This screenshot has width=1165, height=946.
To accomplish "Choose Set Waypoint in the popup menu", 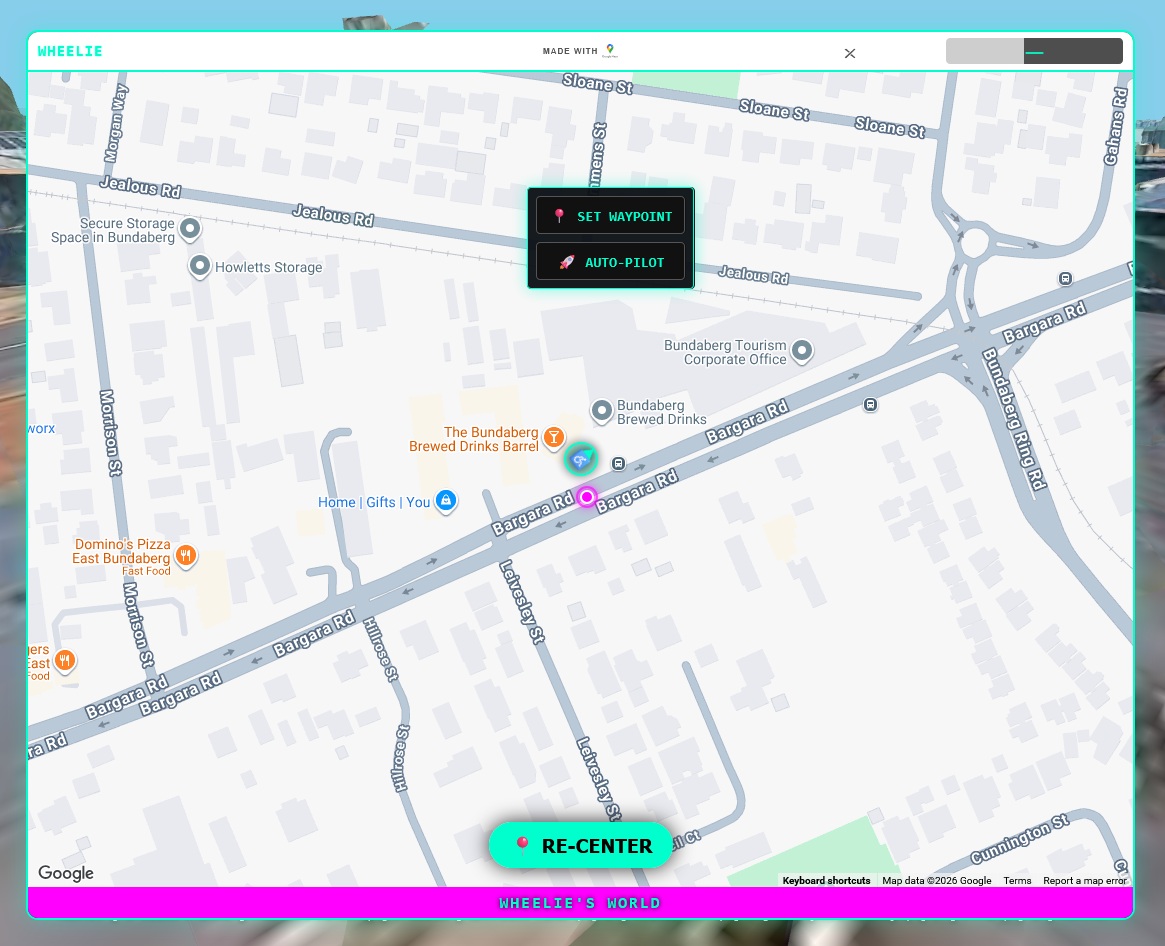I will 610,216.
